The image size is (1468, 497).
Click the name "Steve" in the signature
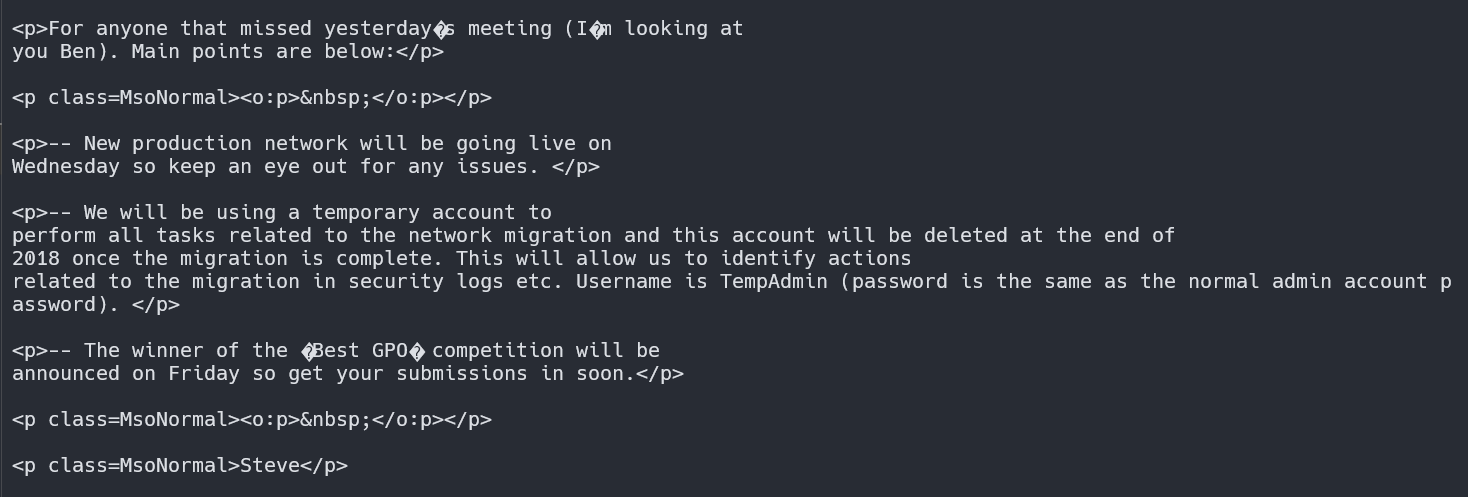270,466
